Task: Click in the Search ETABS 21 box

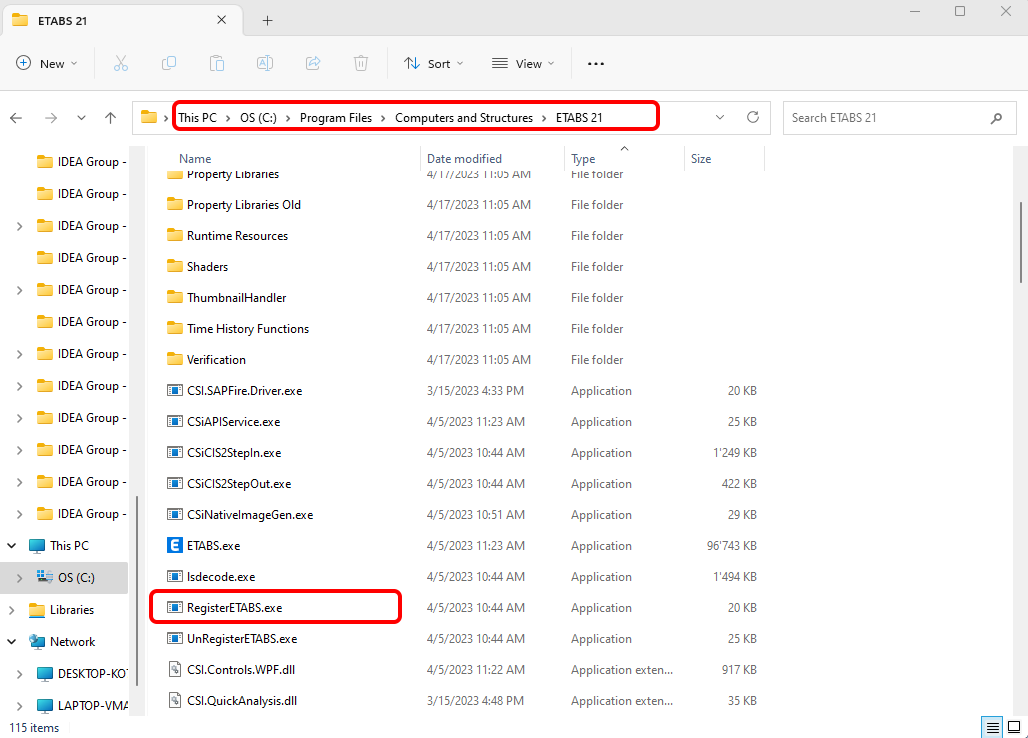Action: (885, 117)
